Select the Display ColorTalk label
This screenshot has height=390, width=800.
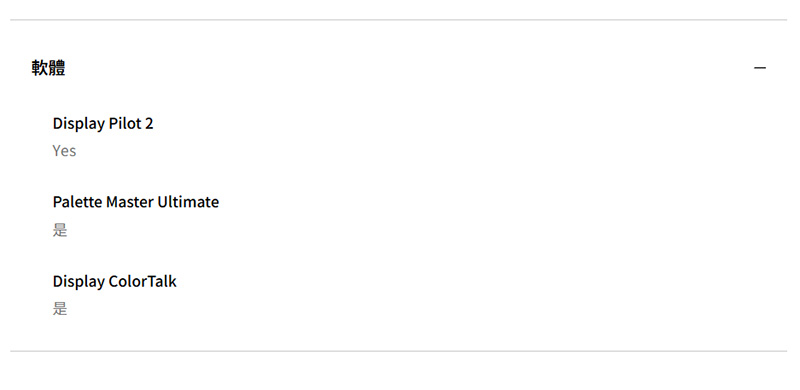pyautogui.click(x=115, y=282)
